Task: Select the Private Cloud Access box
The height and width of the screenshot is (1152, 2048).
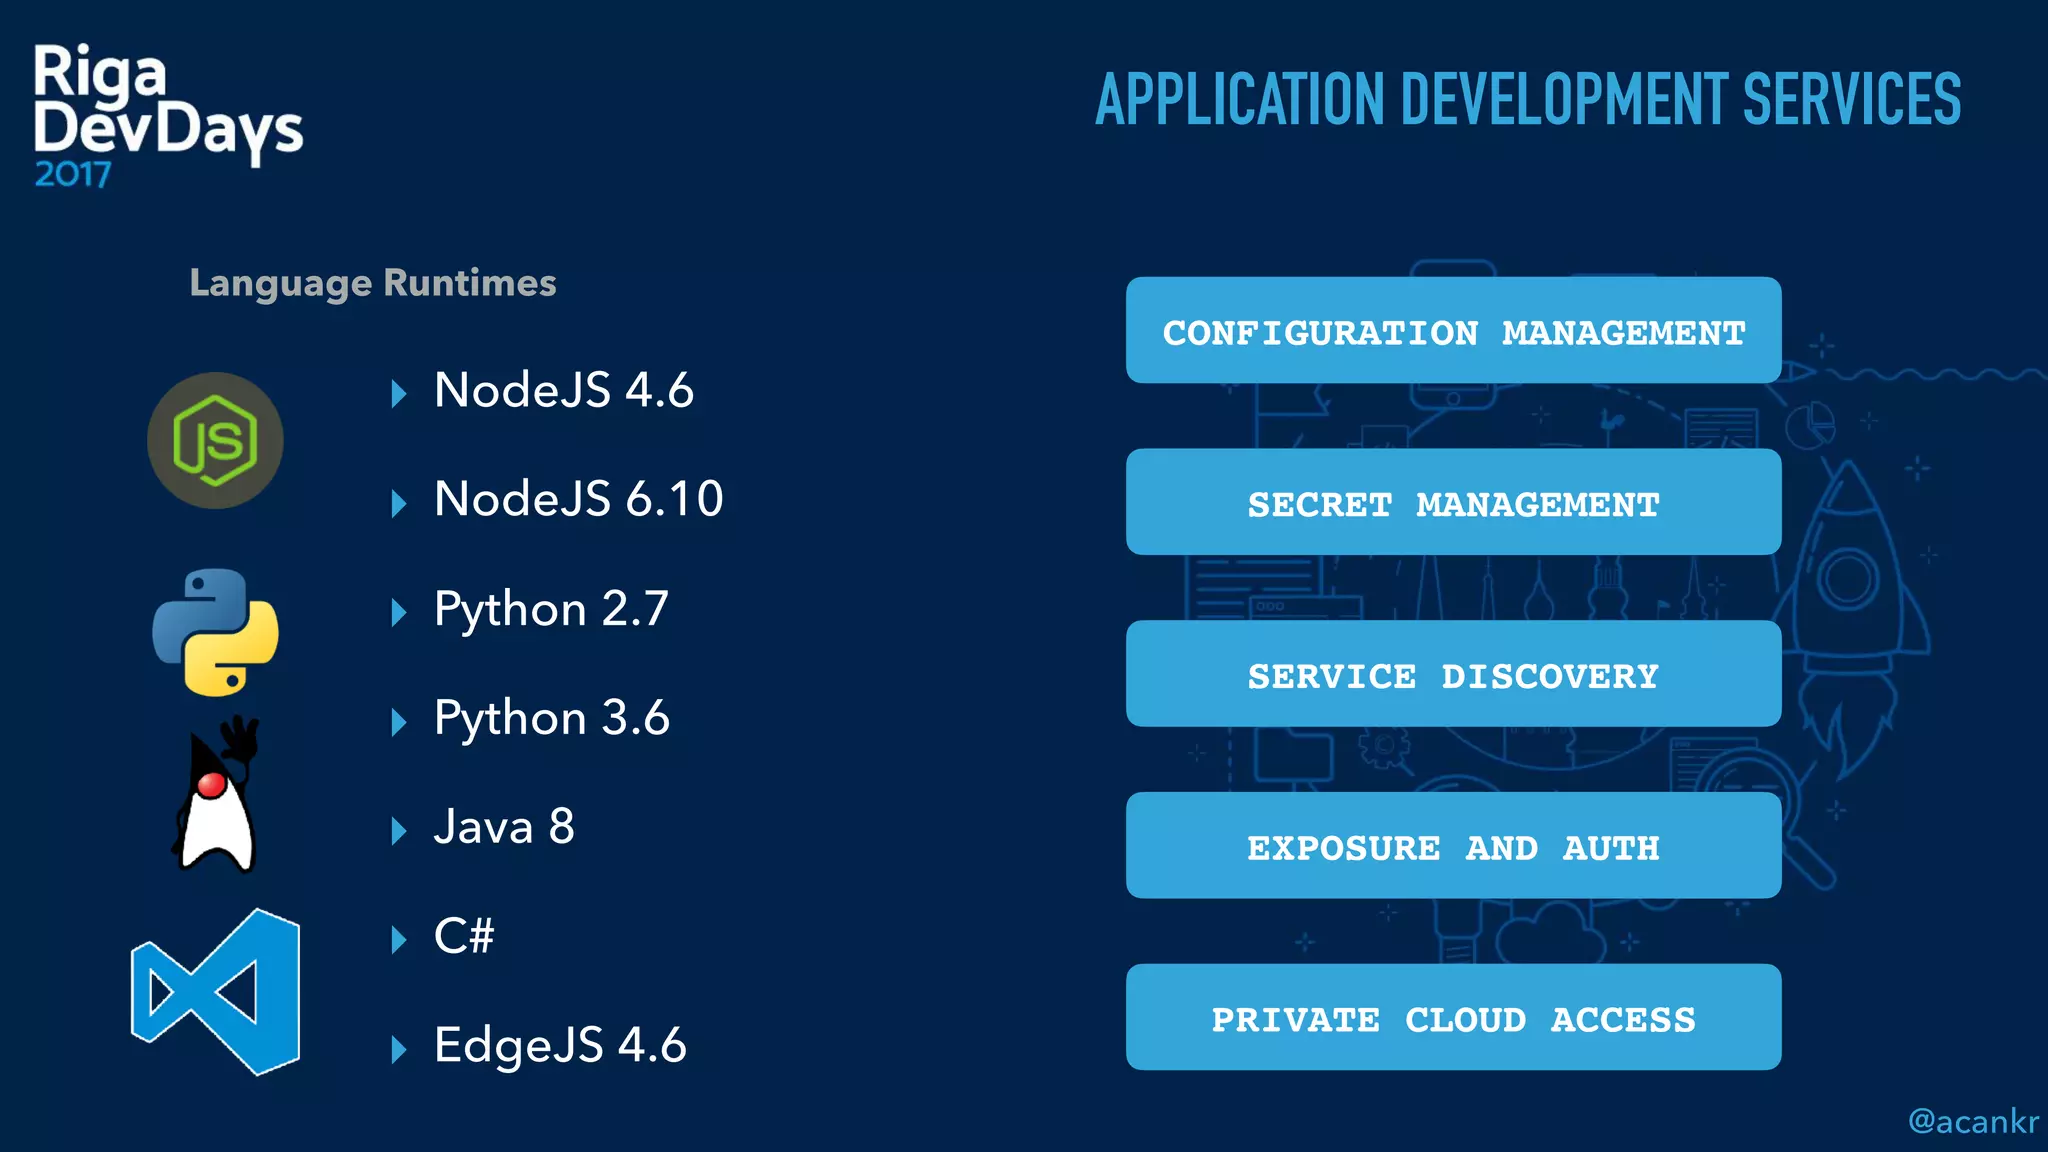Action: (1453, 1017)
